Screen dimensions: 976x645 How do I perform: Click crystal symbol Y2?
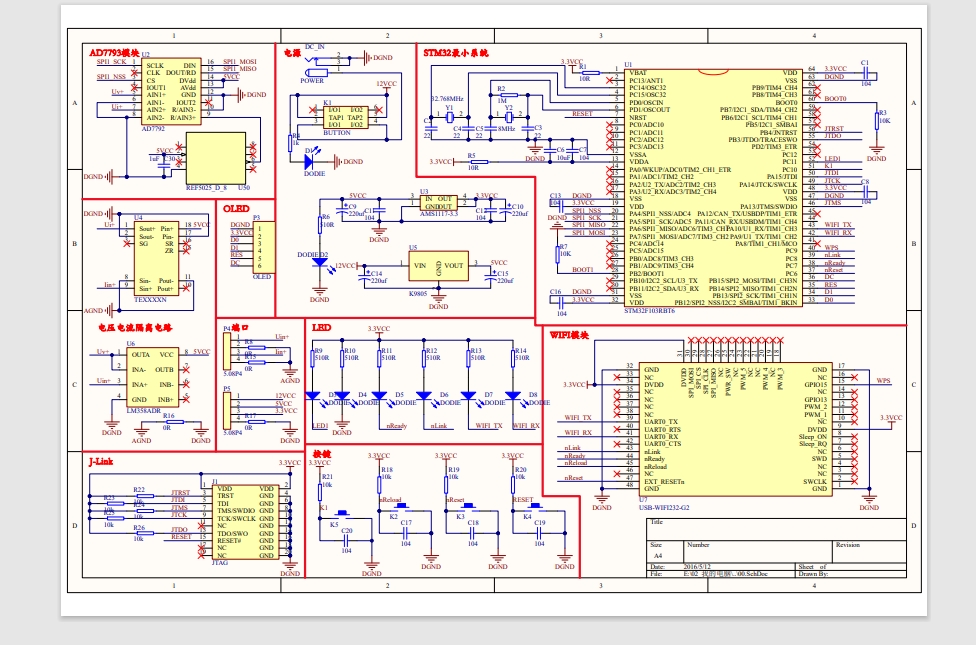coord(509,116)
